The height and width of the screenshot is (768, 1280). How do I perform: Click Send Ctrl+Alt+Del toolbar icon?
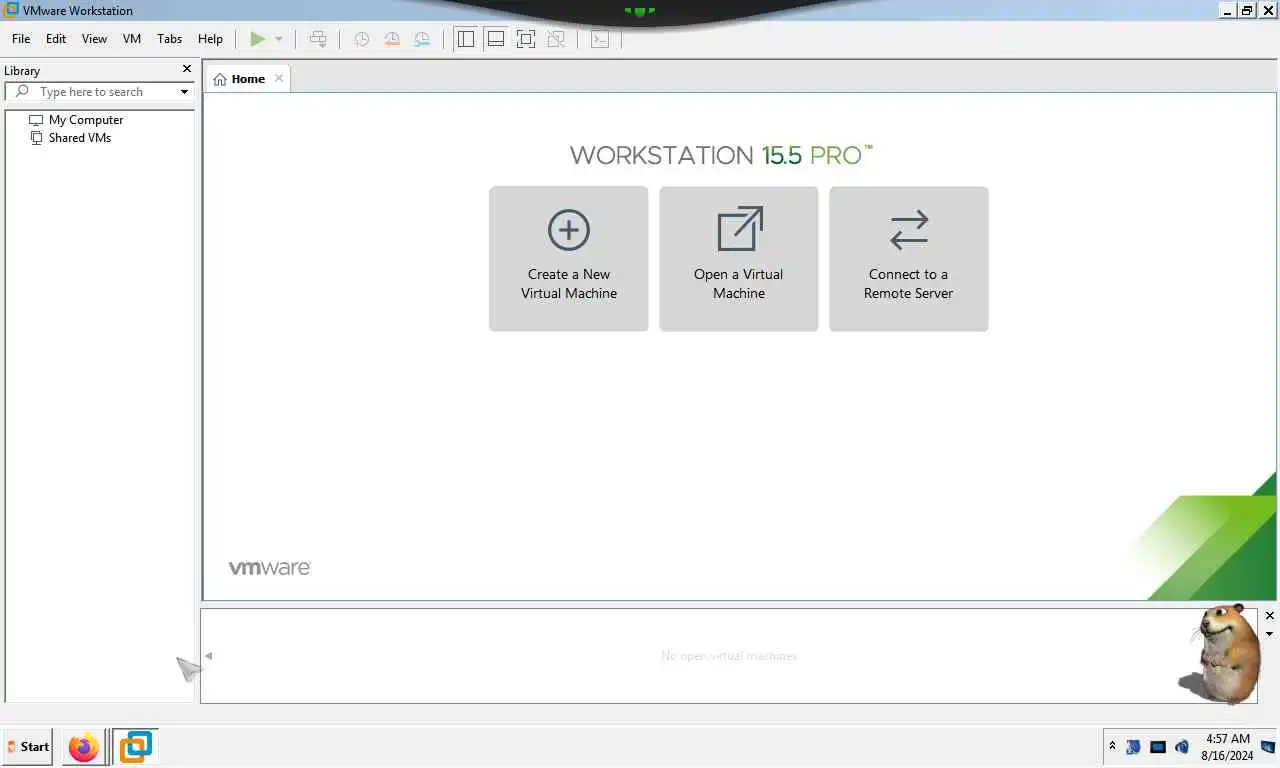pyautogui.click(x=318, y=39)
